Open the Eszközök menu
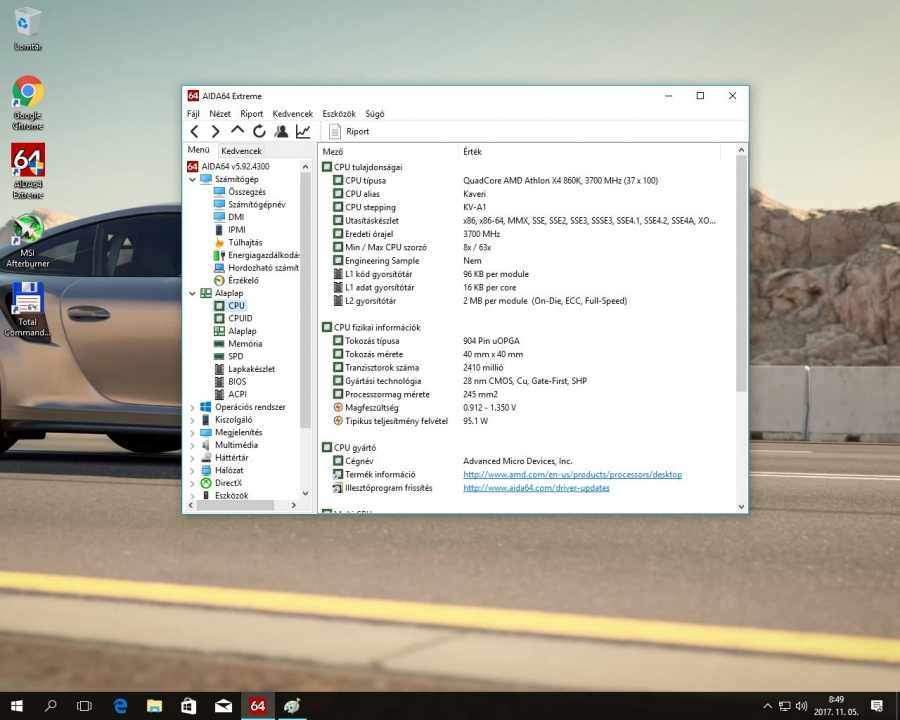This screenshot has width=900, height=720. pos(339,114)
